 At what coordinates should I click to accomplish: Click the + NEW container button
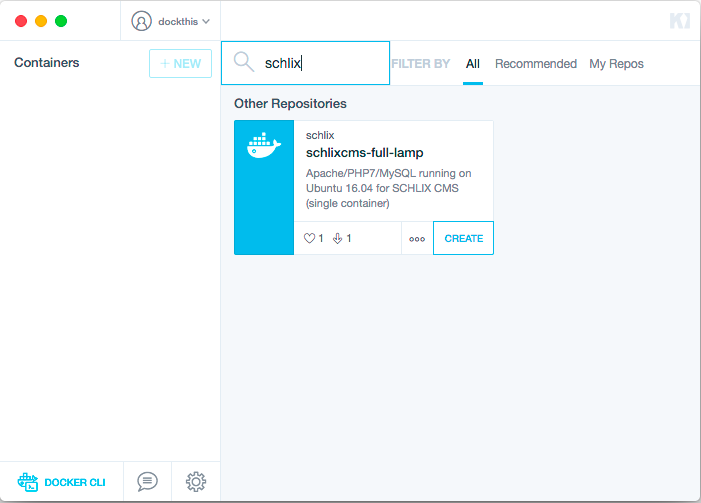[x=180, y=63]
